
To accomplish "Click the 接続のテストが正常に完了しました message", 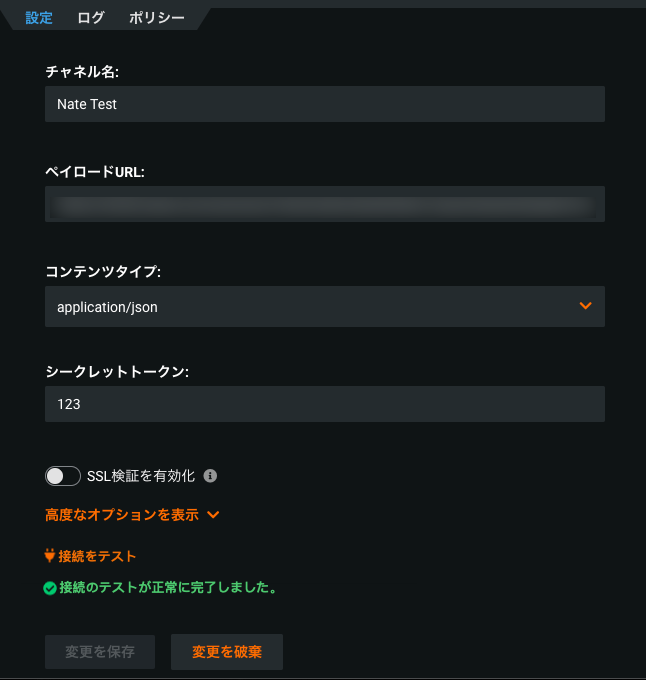I will [x=167, y=588].
